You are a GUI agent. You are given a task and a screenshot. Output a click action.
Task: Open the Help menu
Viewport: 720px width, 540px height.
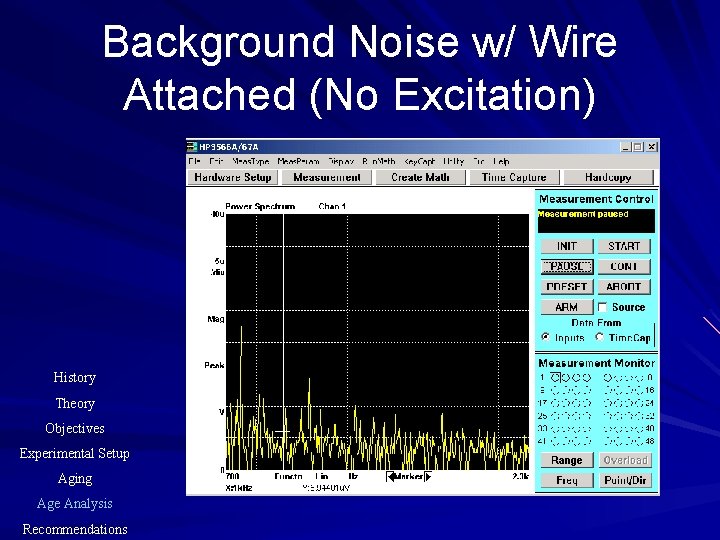[x=501, y=162]
